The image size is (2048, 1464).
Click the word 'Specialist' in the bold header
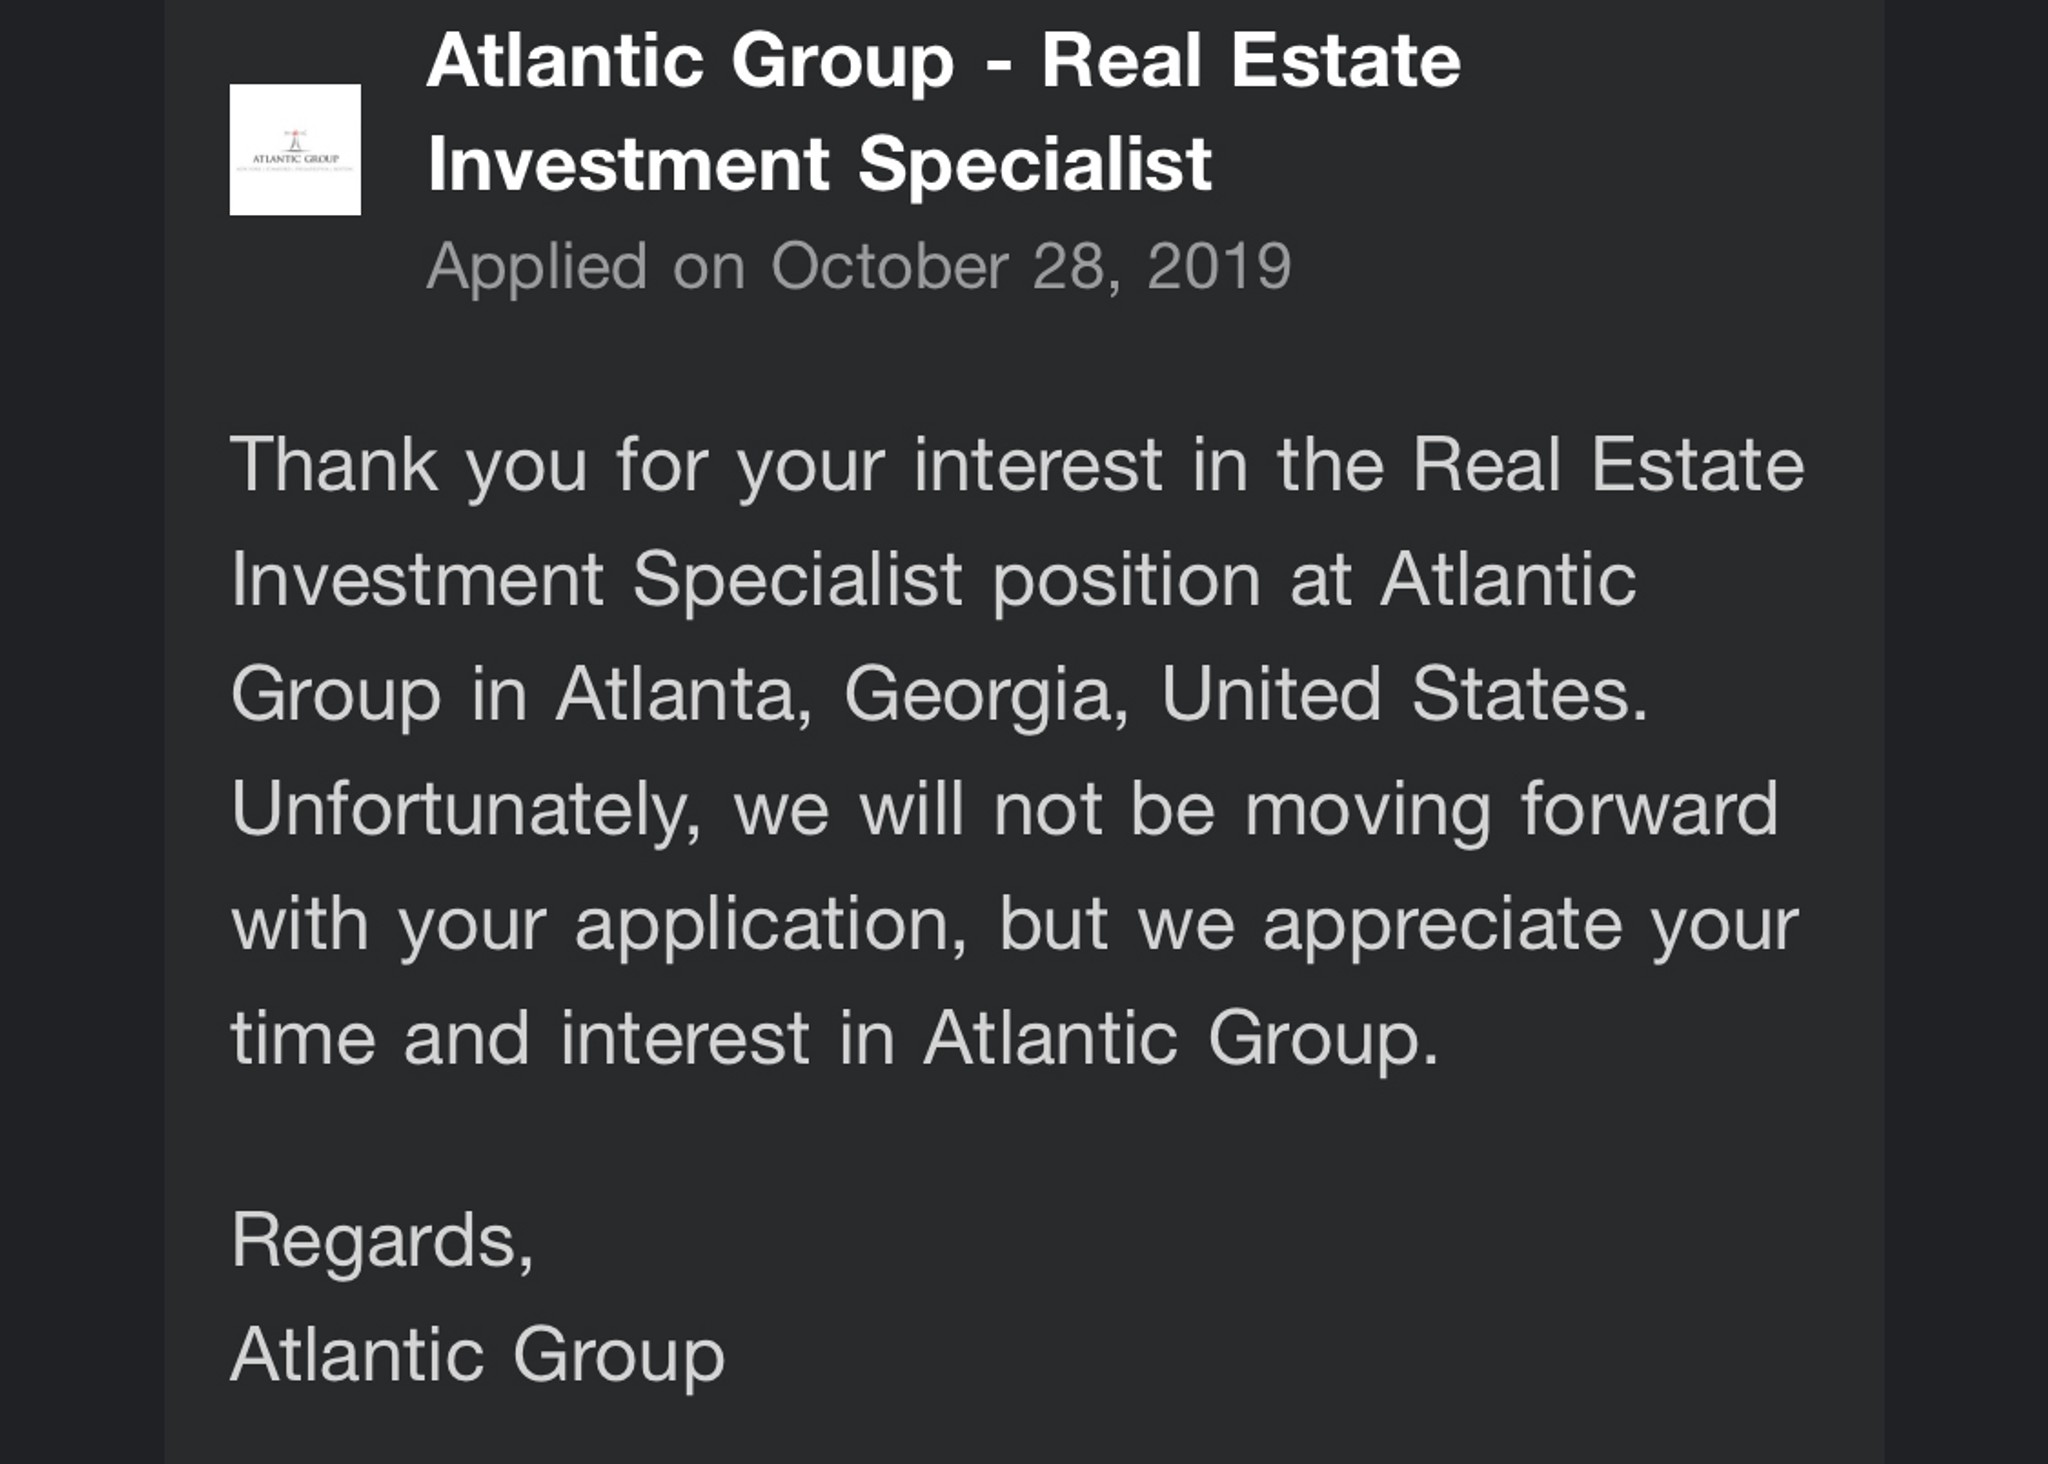click(1035, 165)
